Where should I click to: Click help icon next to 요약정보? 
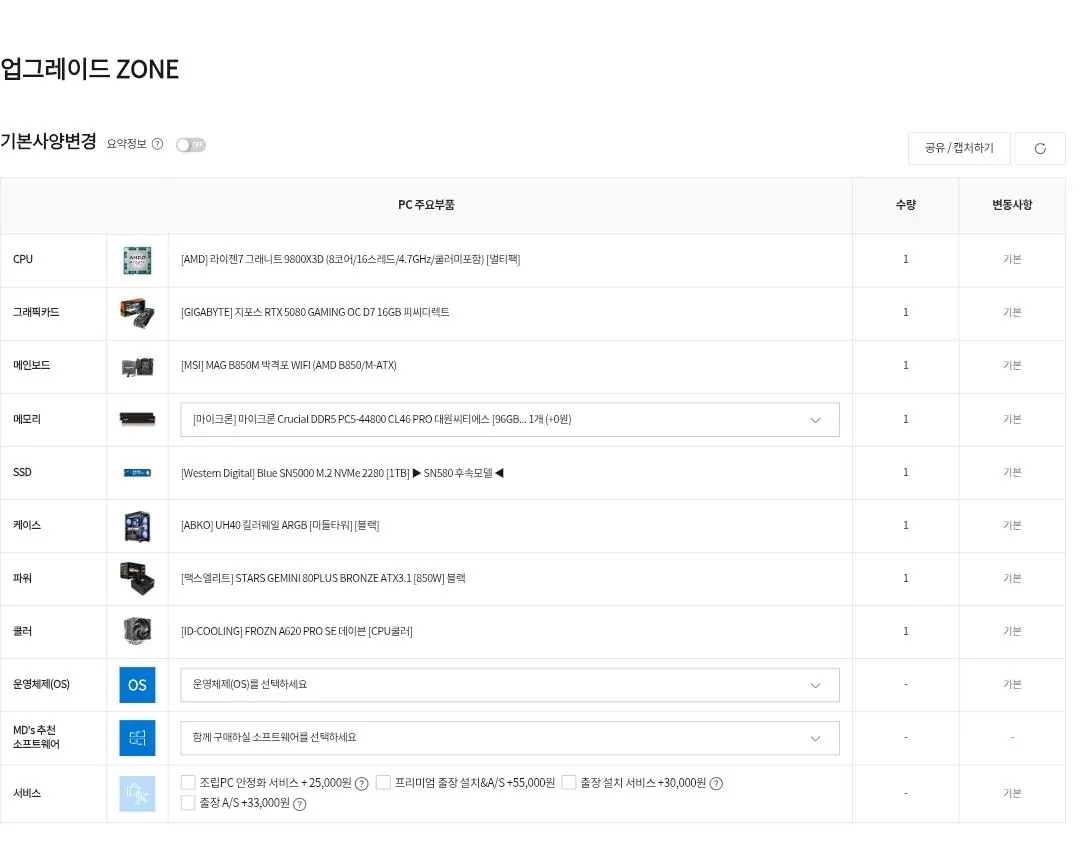click(x=157, y=144)
